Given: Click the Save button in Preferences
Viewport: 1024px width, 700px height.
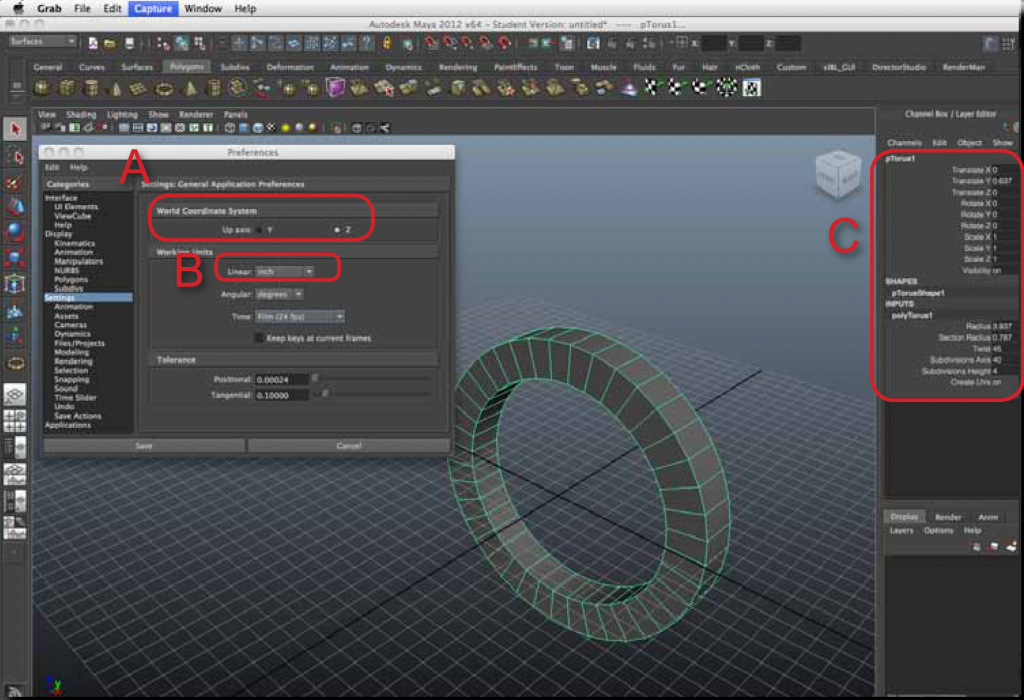Looking at the screenshot, I should 143,445.
